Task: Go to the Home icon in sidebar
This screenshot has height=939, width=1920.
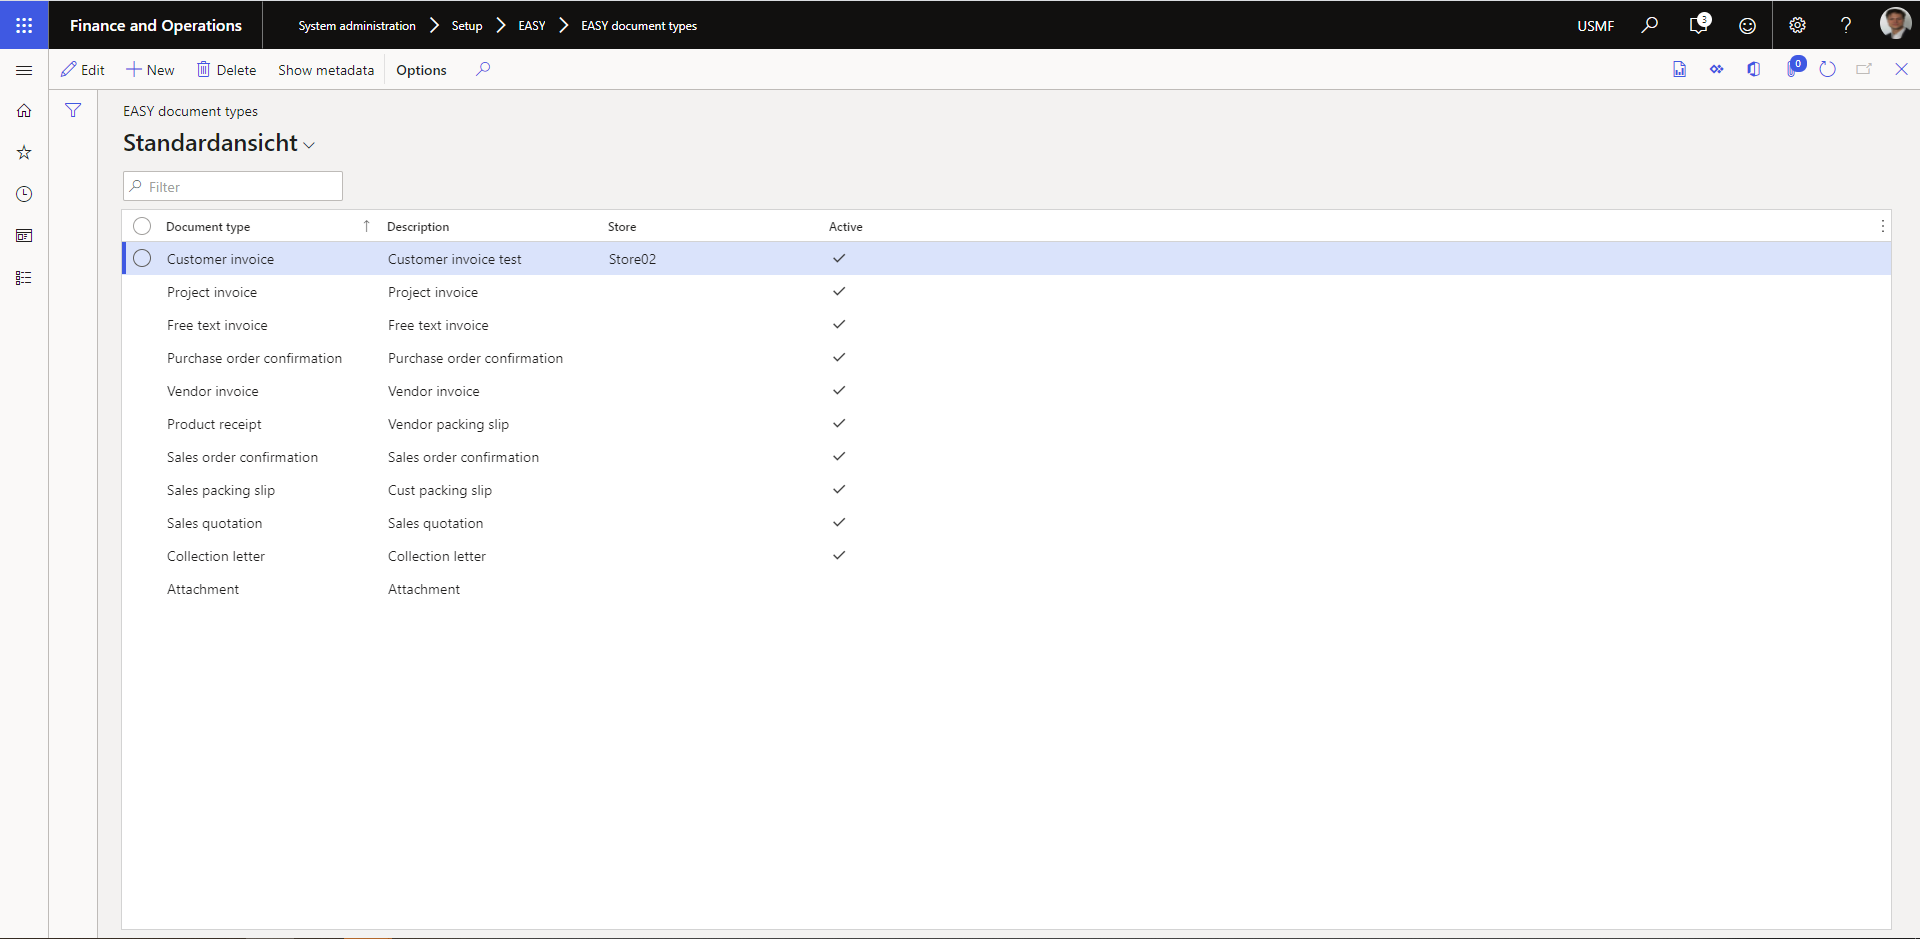Action: (x=24, y=111)
